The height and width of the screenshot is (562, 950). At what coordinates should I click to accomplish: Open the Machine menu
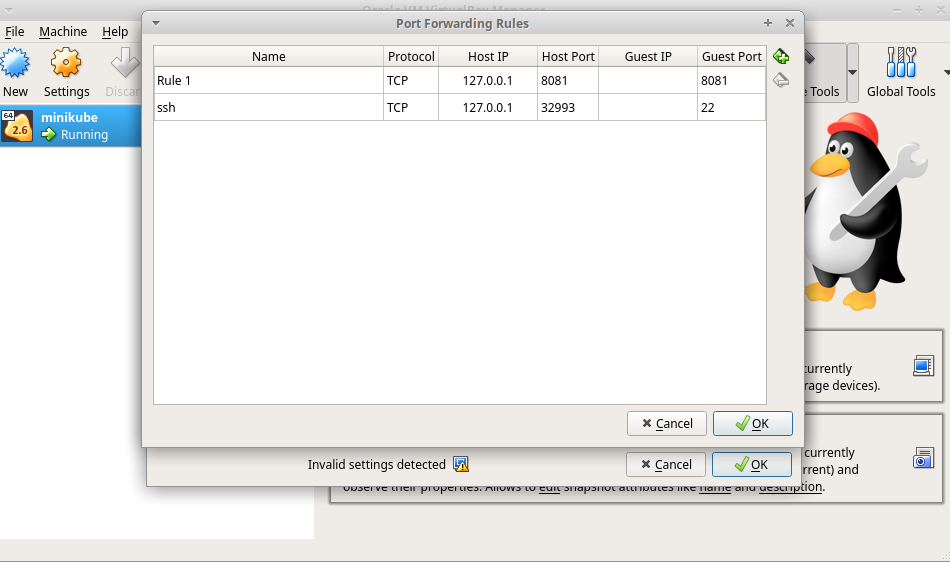coord(63,31)
